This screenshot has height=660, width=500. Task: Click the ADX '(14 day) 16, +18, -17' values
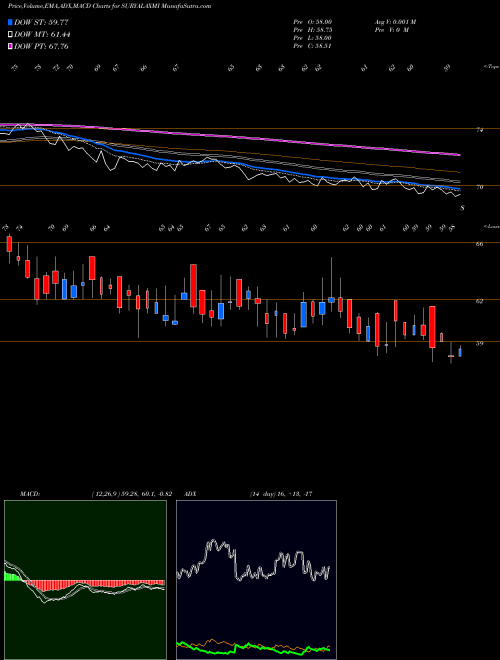pyautogui.click(x=281, y=494)
